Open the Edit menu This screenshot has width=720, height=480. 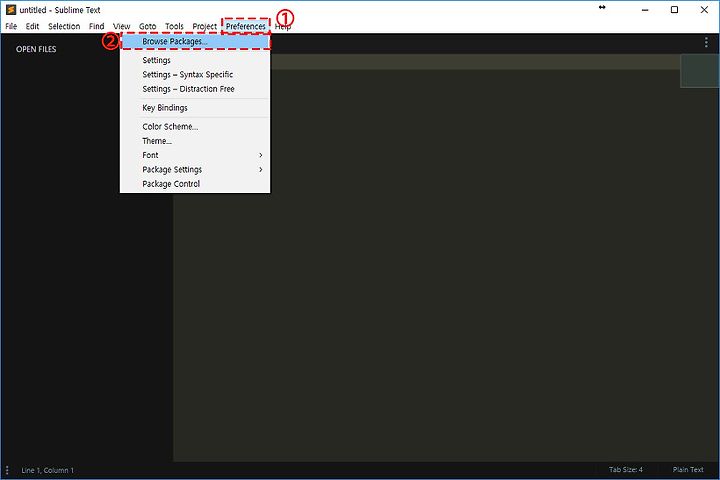tap(32, 26)
